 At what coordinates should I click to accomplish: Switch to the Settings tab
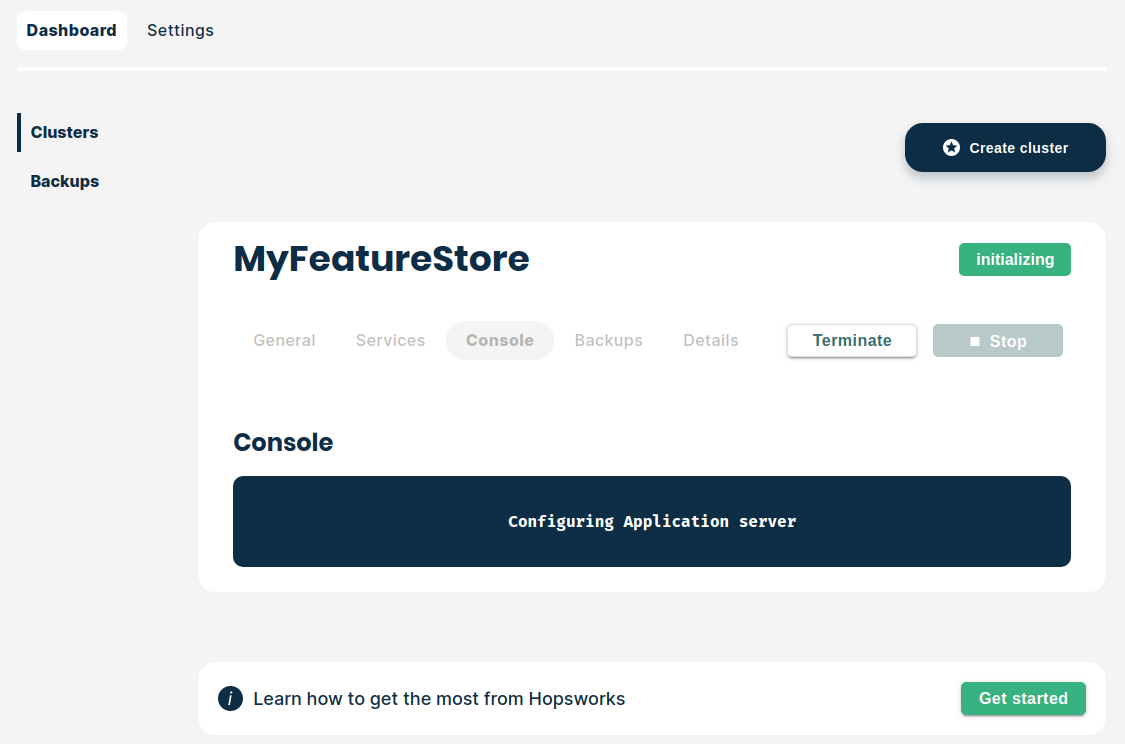pyautogui.click(x=180, y=30)
